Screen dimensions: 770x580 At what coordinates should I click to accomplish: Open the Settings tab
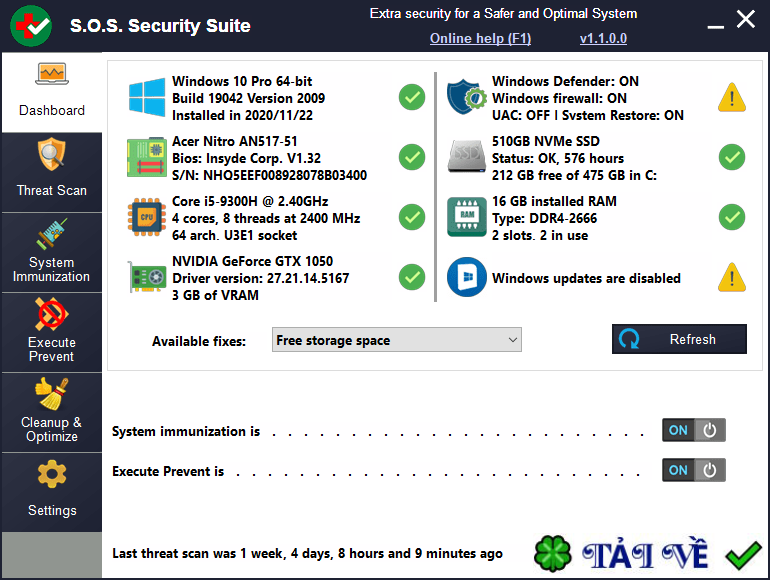click(51, 491)
